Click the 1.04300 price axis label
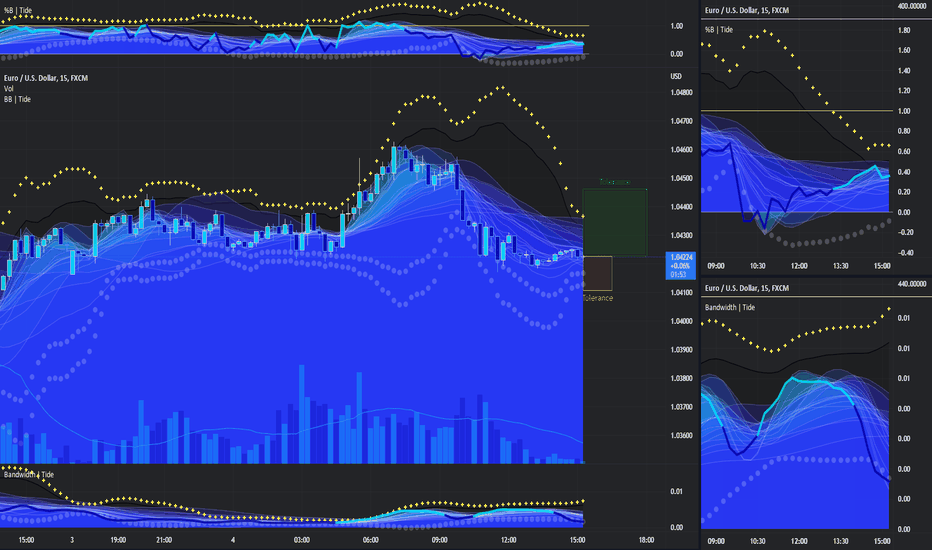The height and width of the screenshot is (550, 932). (x=681, y=235)
